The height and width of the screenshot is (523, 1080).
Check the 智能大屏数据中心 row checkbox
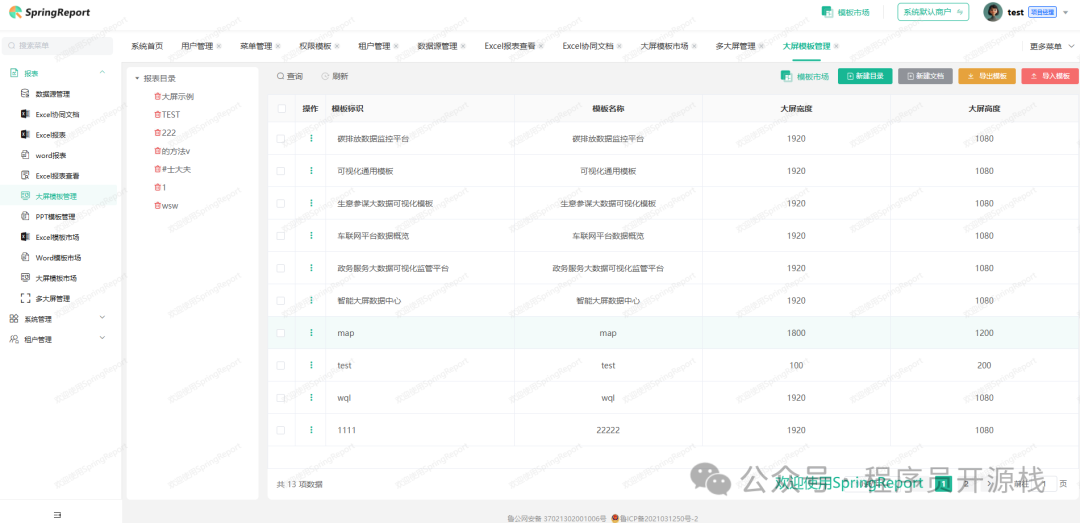coord(281,300)
